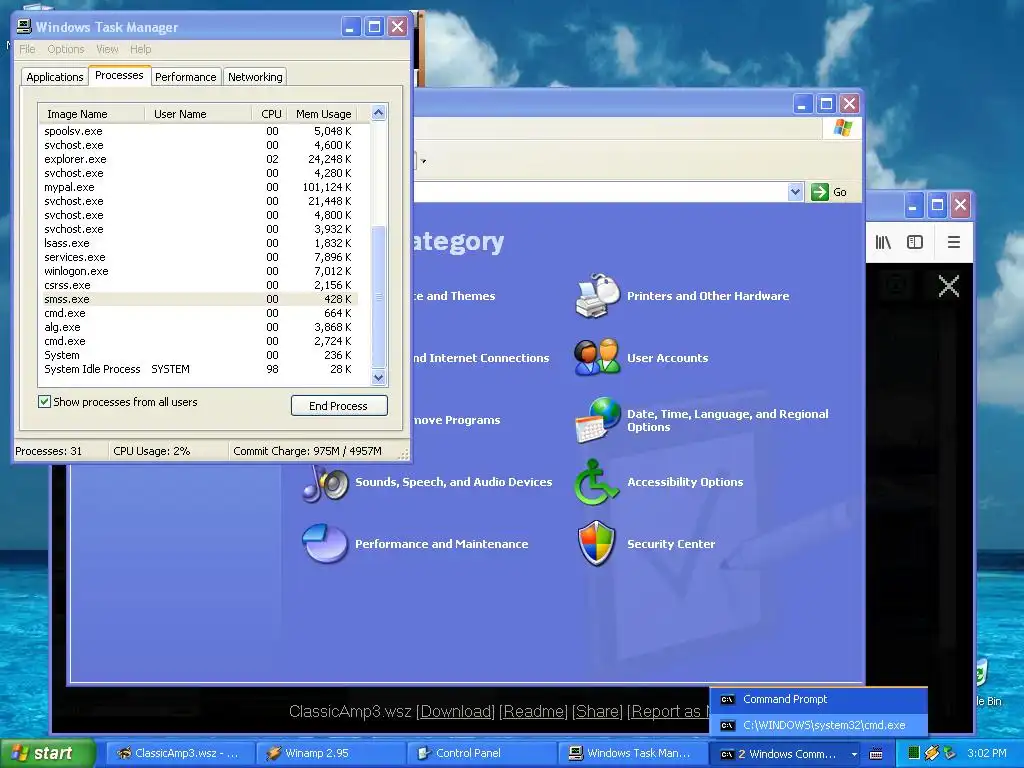This screenshot has height=768, width=1024.
Task: Open the Sounds, Speech, and Audio Devices icon
Action: click(325, 483)
